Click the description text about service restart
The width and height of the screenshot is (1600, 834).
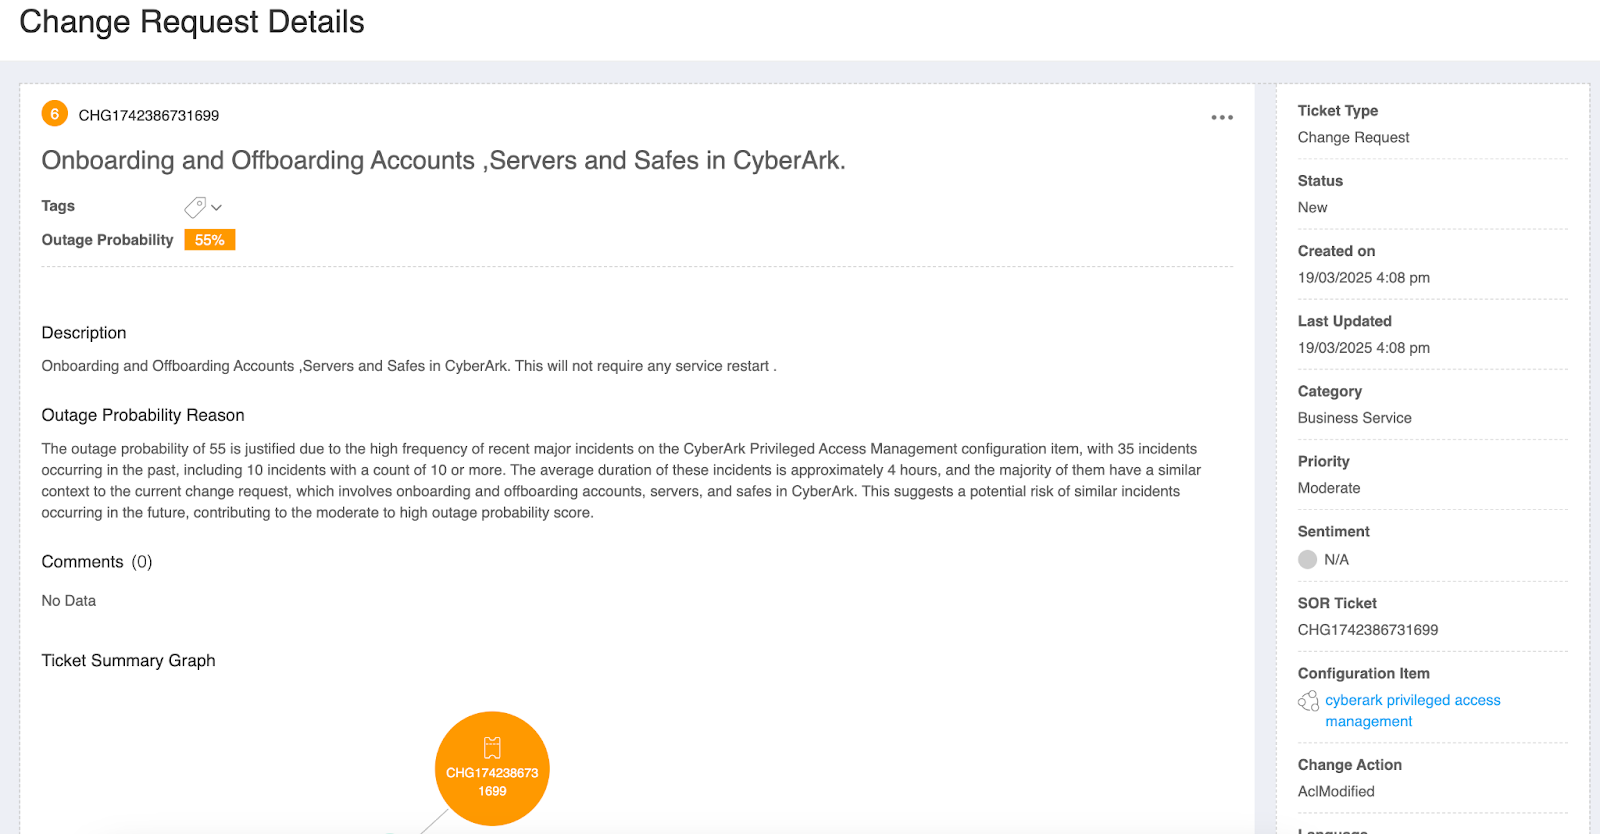(409, 366)
